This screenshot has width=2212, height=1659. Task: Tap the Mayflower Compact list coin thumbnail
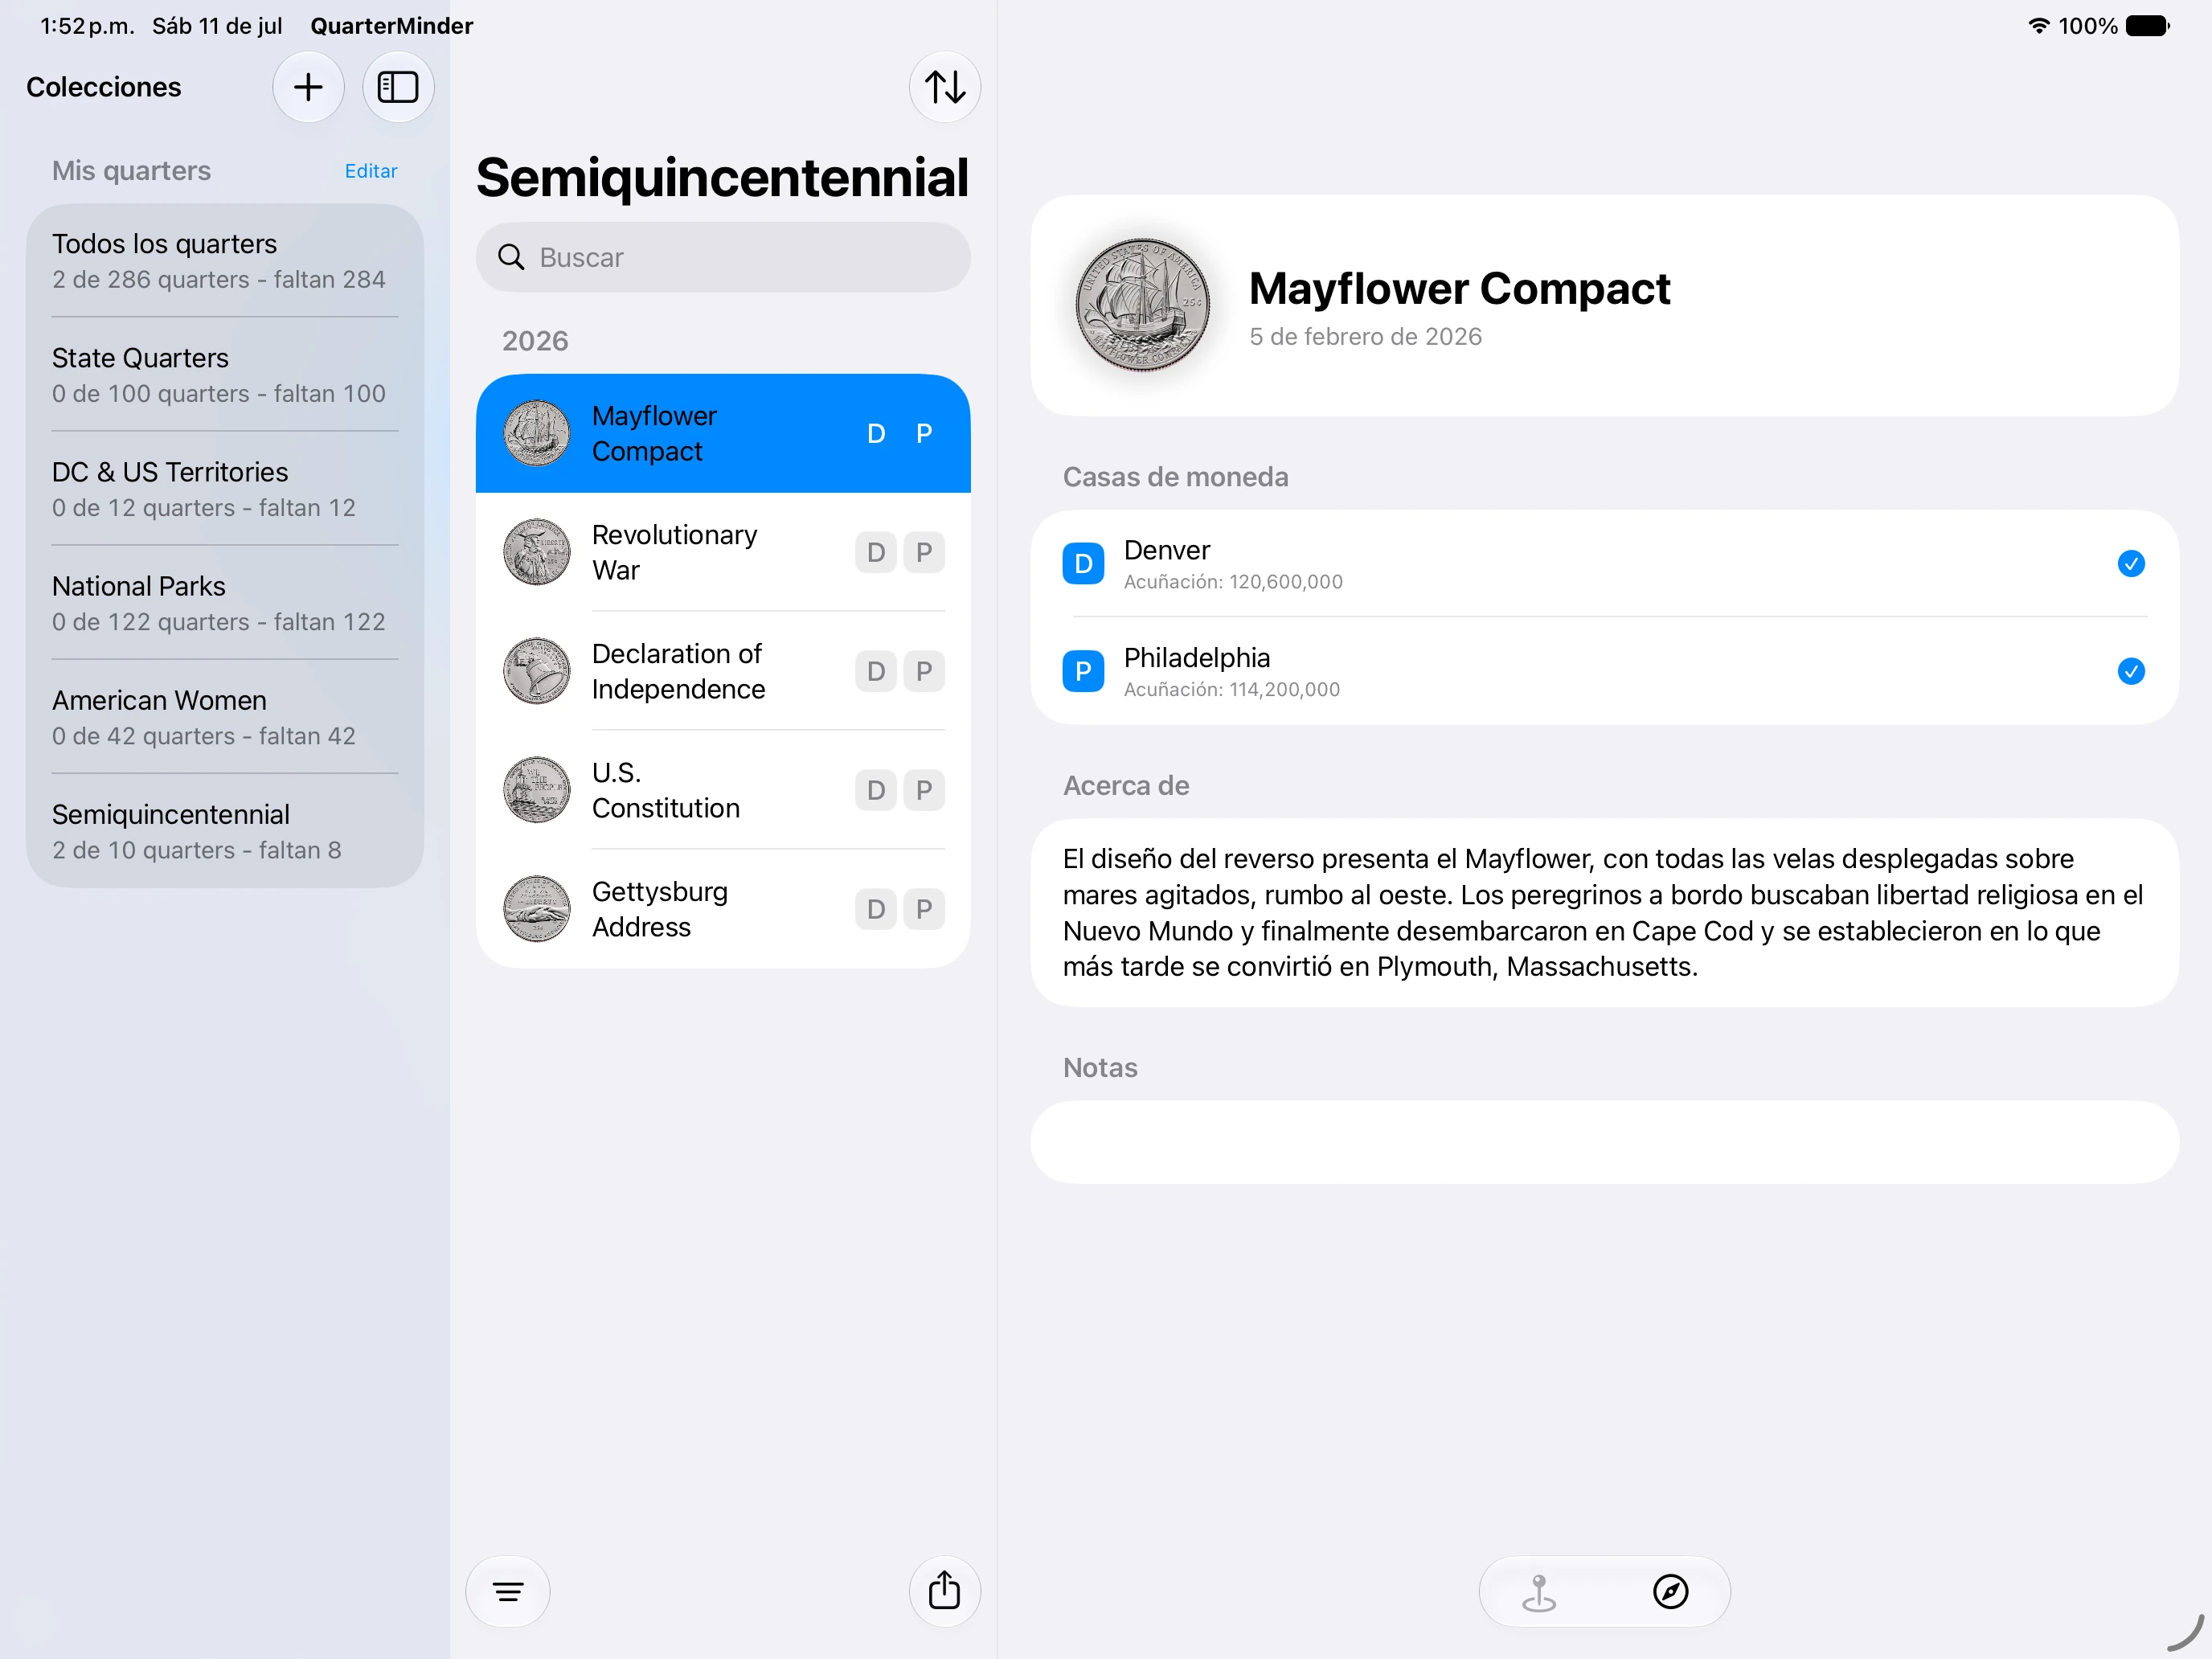pyautogui.click(x=537, y=433)
